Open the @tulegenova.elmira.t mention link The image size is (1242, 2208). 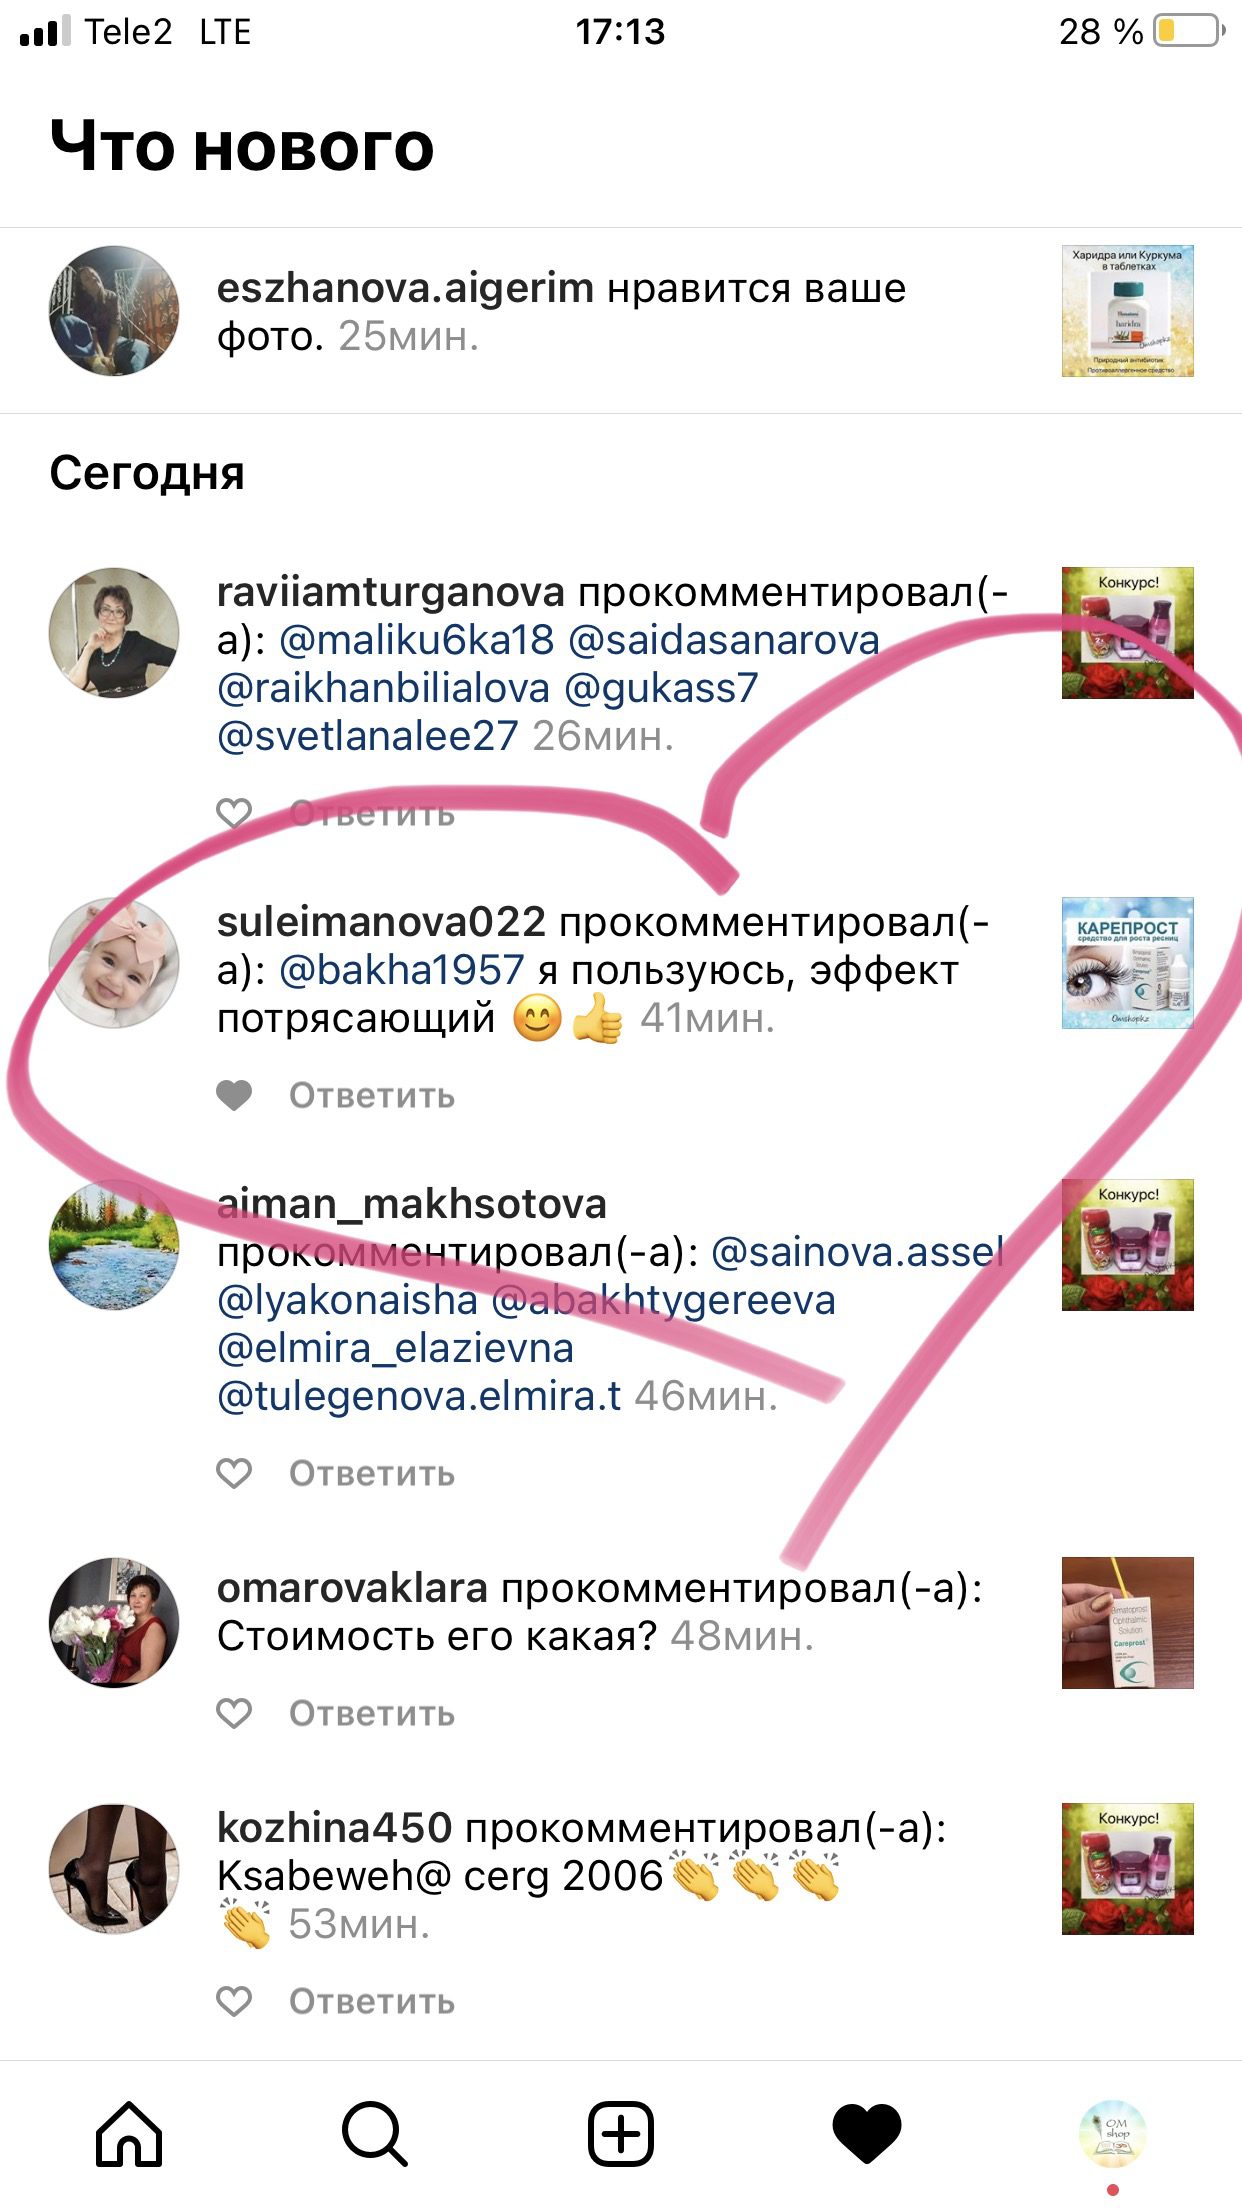419,1396
